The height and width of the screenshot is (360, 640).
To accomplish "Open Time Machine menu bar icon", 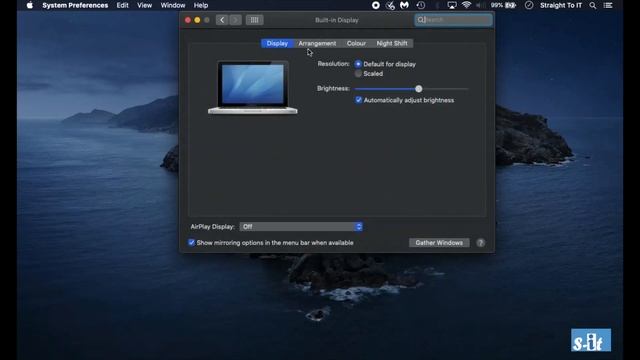I will [x=421, y=5].
